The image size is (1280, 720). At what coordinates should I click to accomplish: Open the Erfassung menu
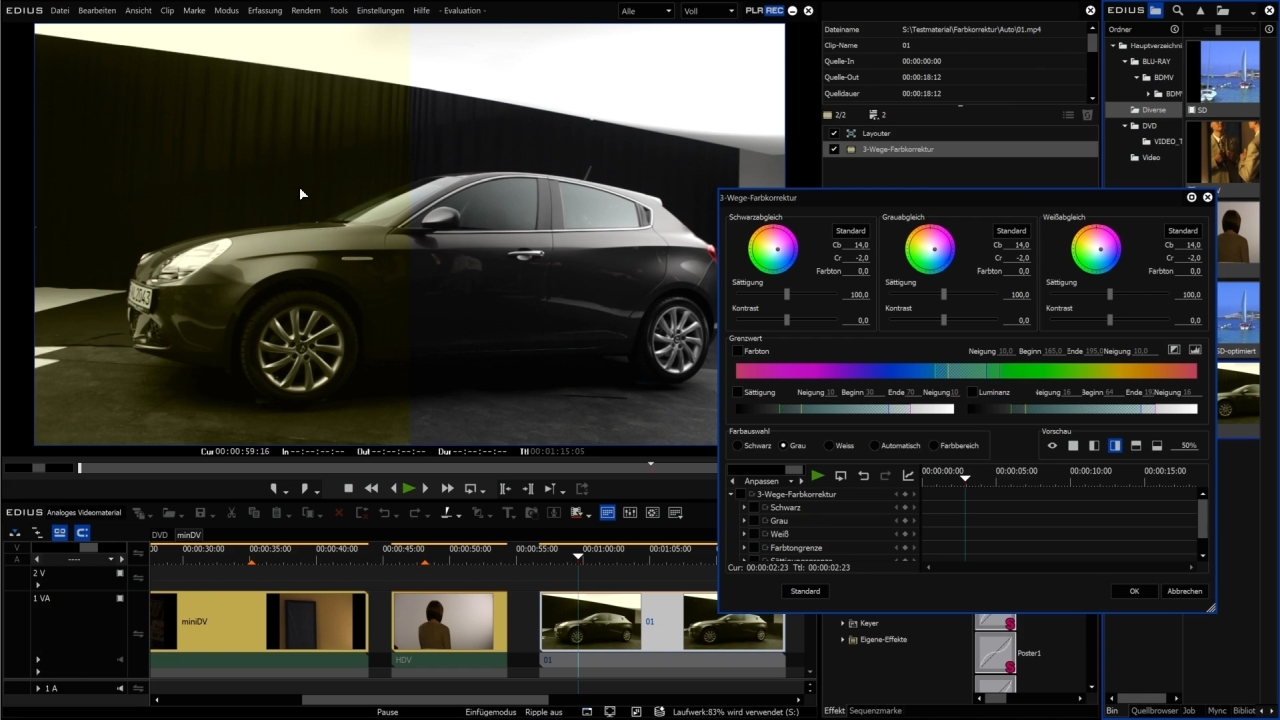pyautogui.click(x=265, y=11)
